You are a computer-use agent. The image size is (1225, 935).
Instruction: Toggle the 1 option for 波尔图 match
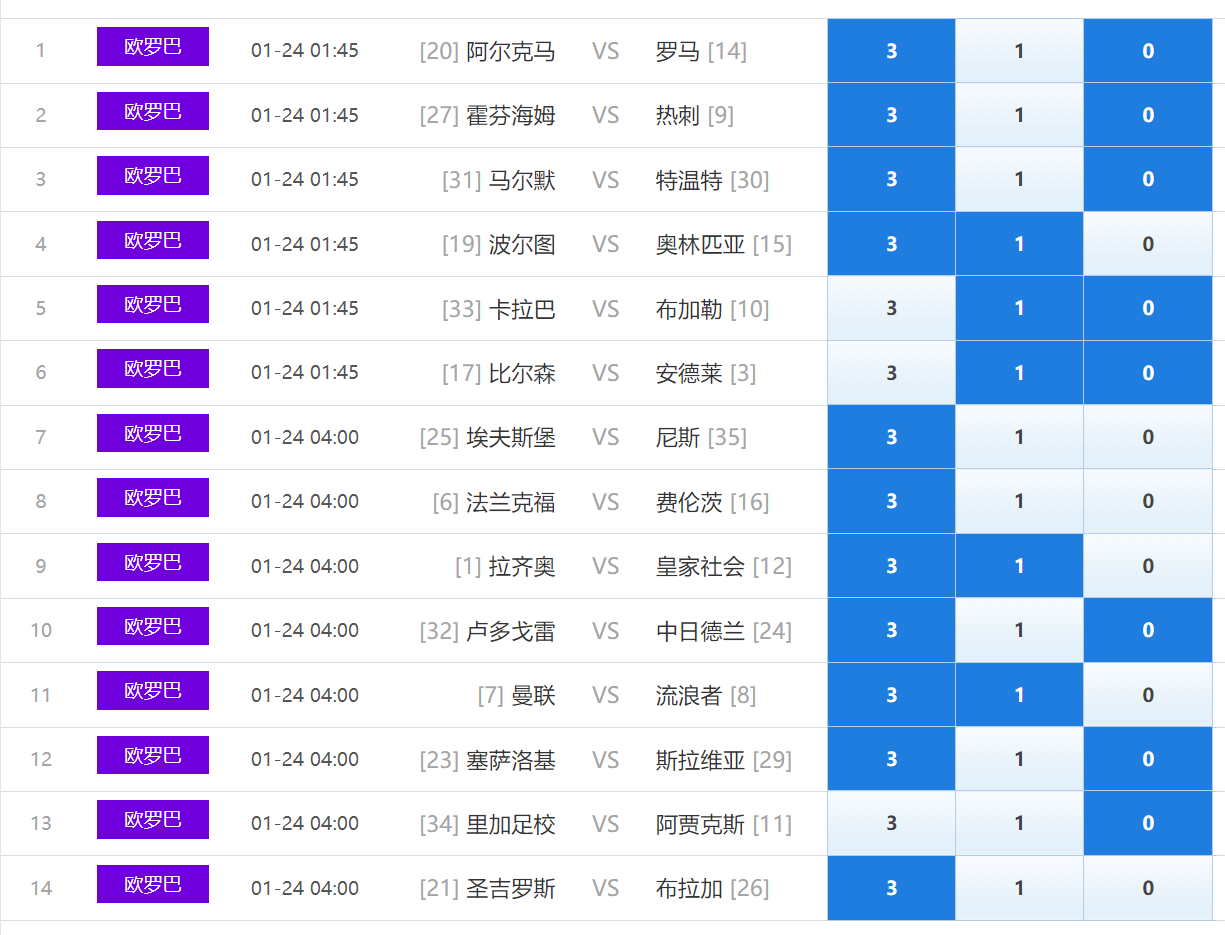click(1019, 244)
